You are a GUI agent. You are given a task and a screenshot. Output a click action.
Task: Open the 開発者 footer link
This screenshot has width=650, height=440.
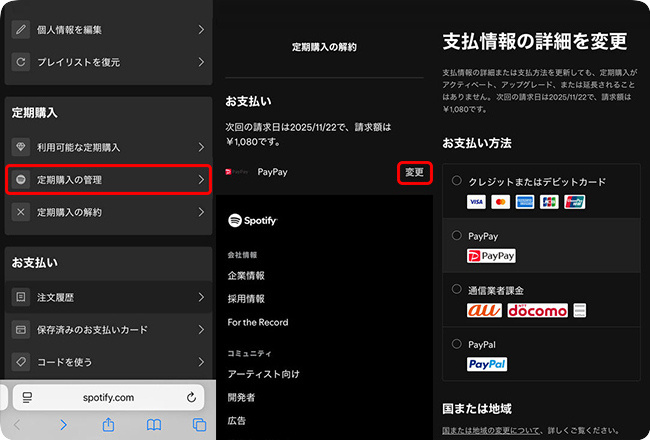pyautogui.click(x=241, y=397)
